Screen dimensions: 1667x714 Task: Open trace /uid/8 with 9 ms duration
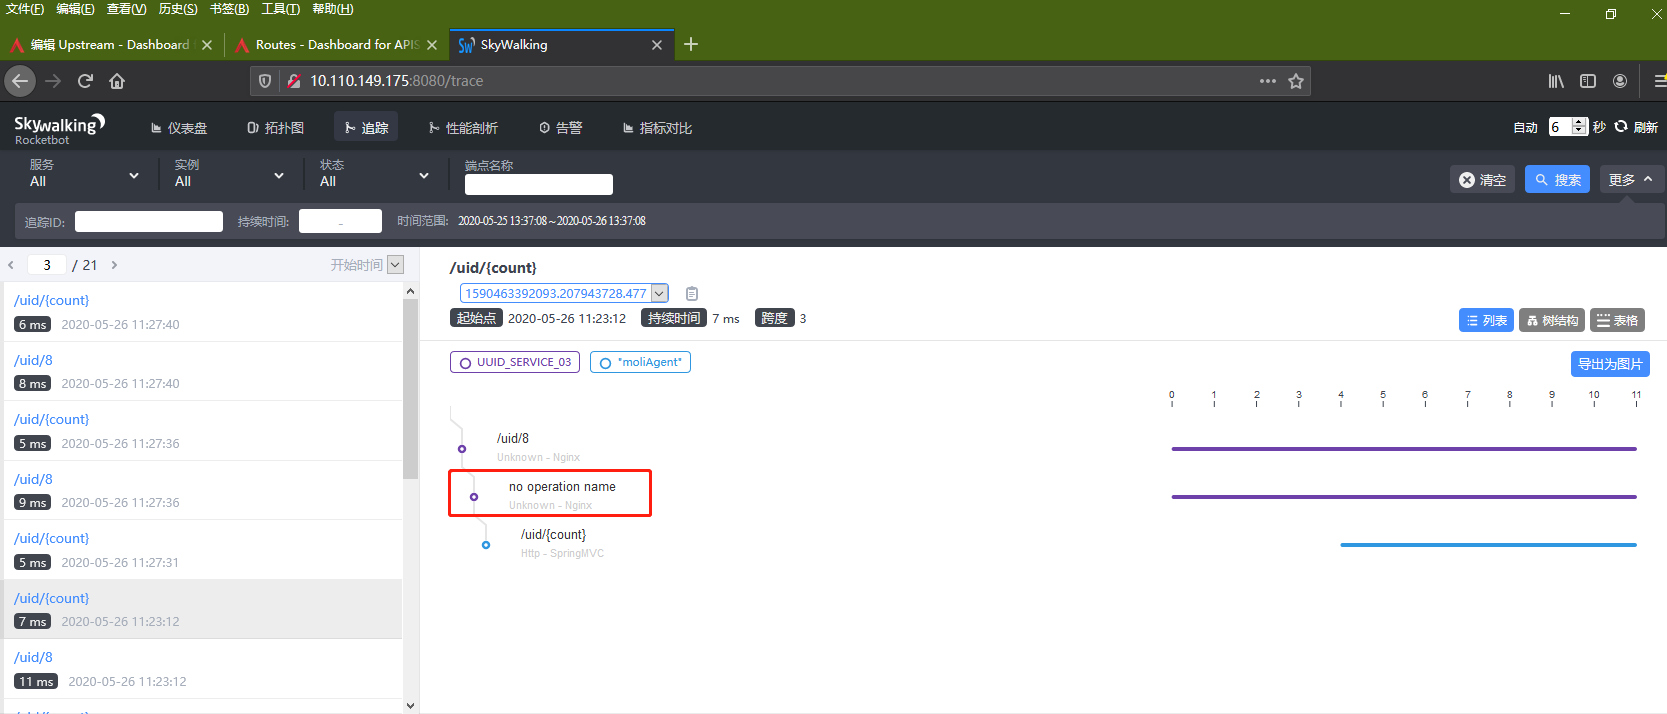tap(201, 490)
